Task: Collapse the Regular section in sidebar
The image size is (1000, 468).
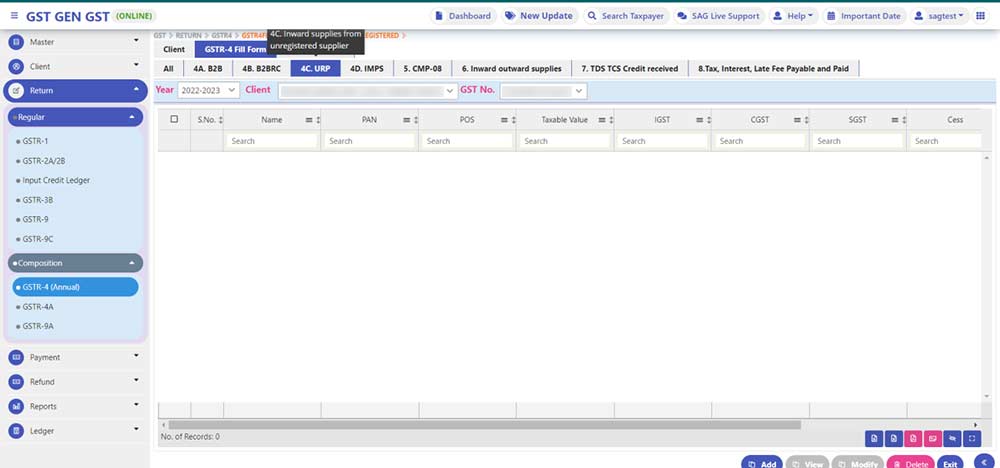Action: (132, 117)
